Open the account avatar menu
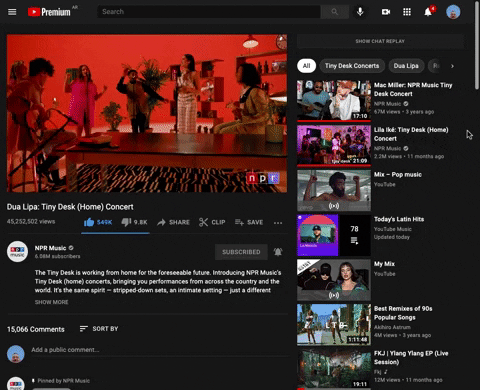Viewport: 480px width, 390px height. click(x=453, y=12)
